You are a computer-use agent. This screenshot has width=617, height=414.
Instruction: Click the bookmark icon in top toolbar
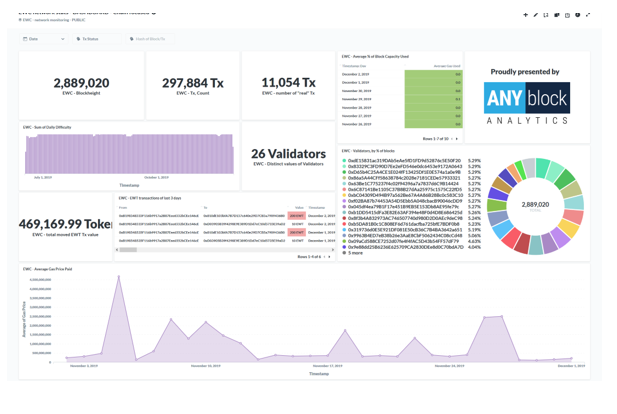(x=577, y=15)
